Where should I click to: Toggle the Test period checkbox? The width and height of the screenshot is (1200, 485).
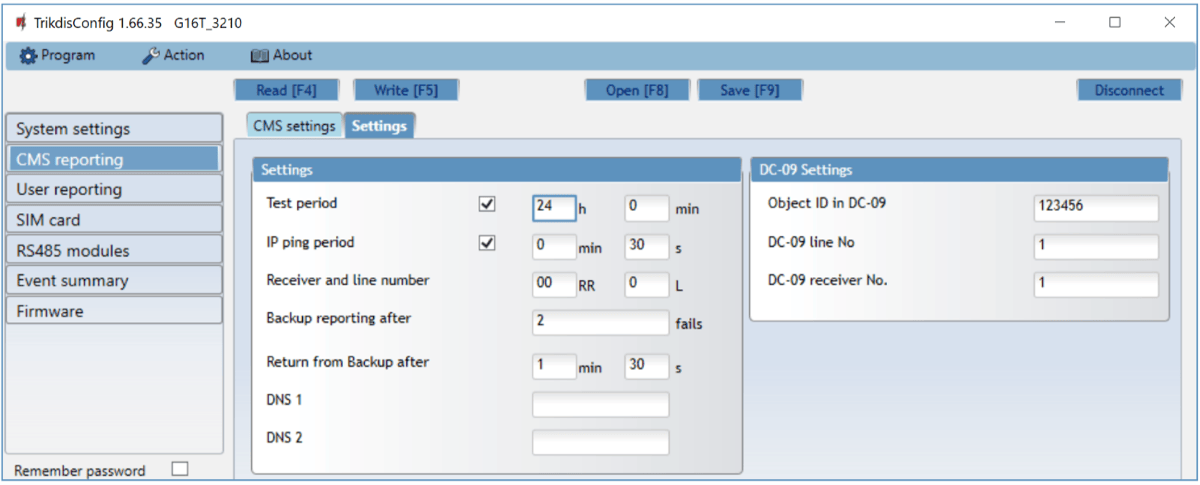(x=488, y=204)
